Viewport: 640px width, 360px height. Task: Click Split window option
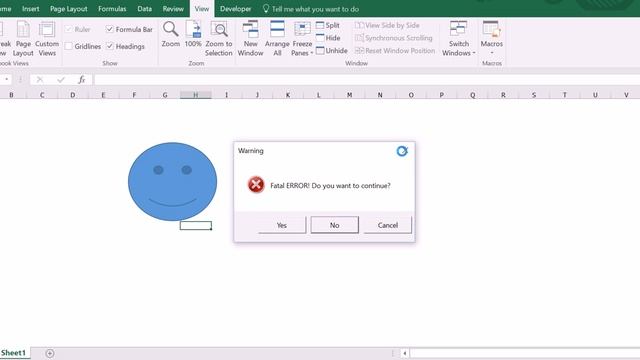328,25
